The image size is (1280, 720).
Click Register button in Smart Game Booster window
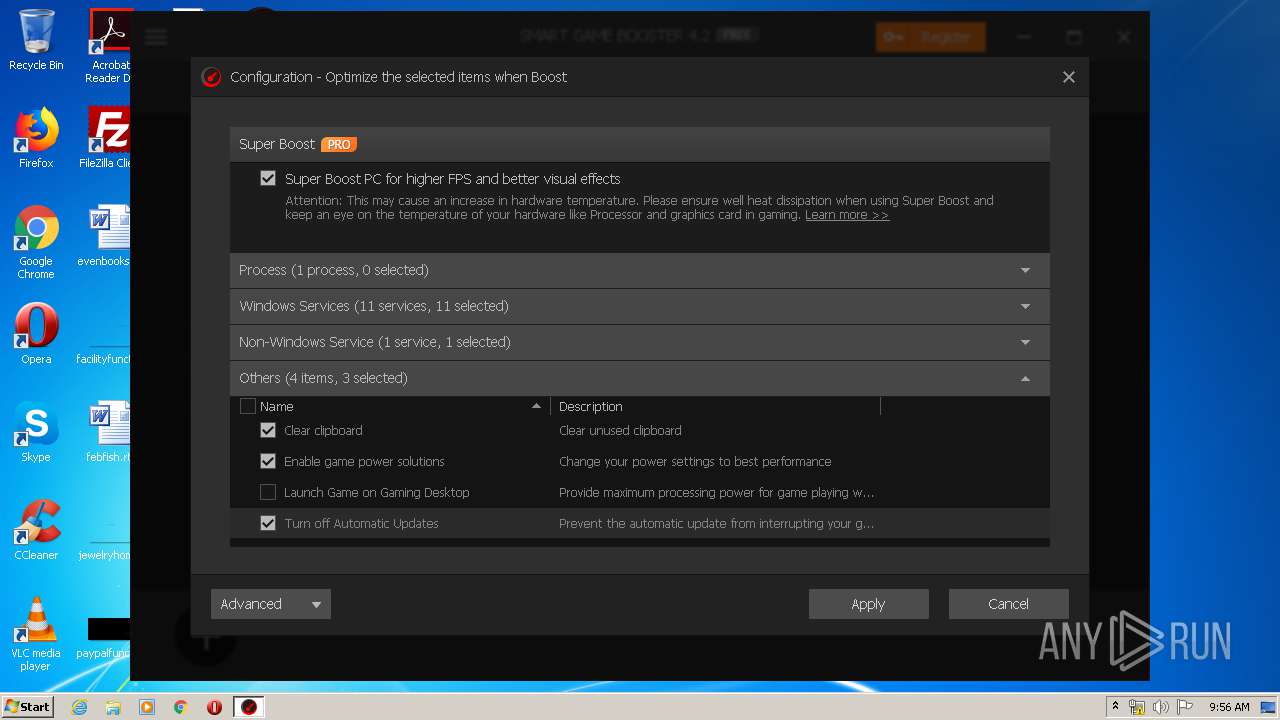930,37
